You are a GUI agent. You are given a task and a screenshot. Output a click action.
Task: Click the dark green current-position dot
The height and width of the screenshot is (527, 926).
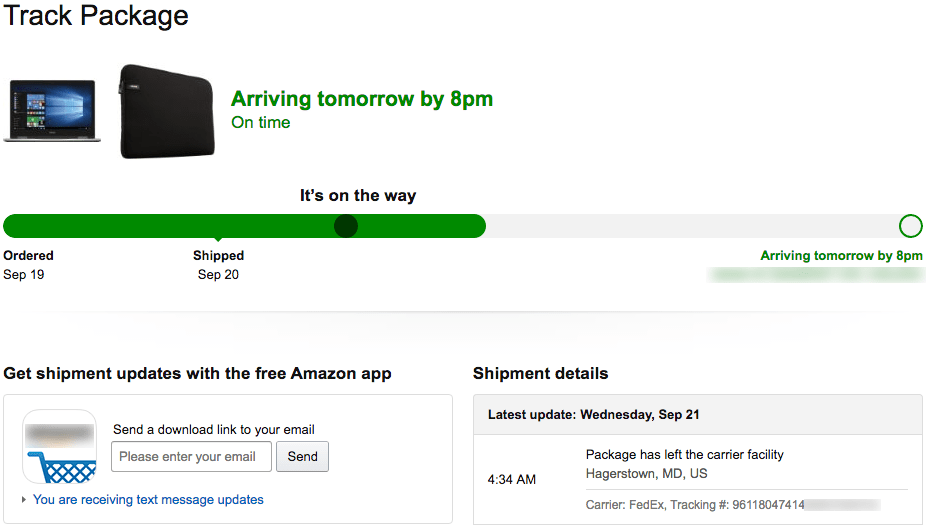click(345, 226)
